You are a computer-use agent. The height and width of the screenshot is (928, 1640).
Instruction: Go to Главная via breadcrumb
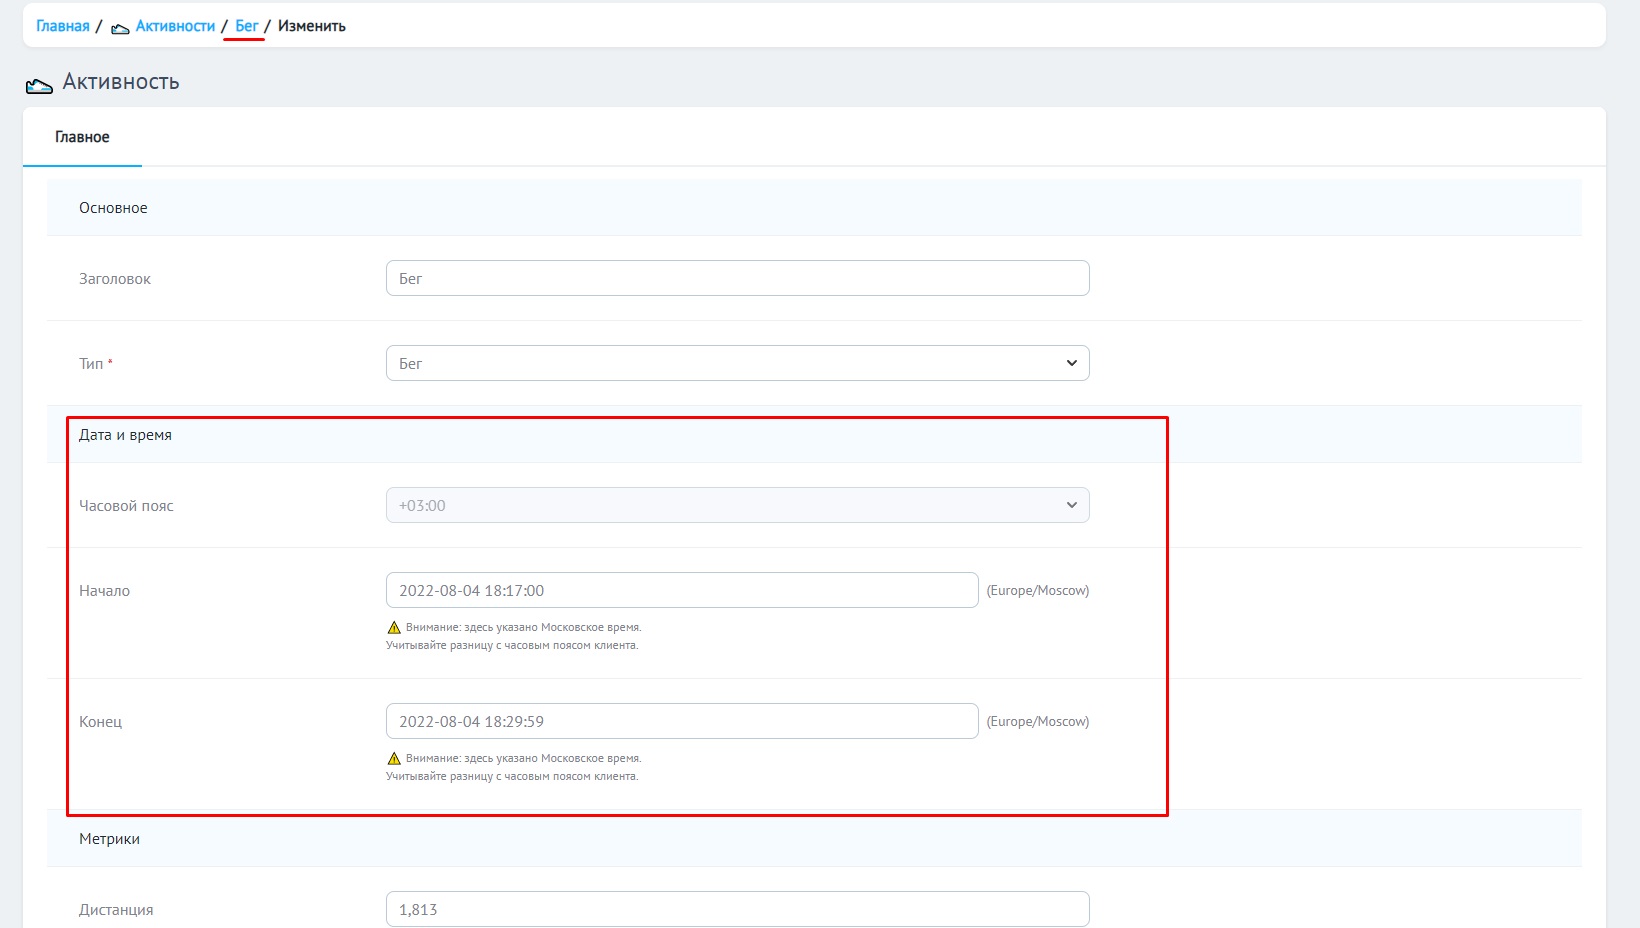(63, 26)
